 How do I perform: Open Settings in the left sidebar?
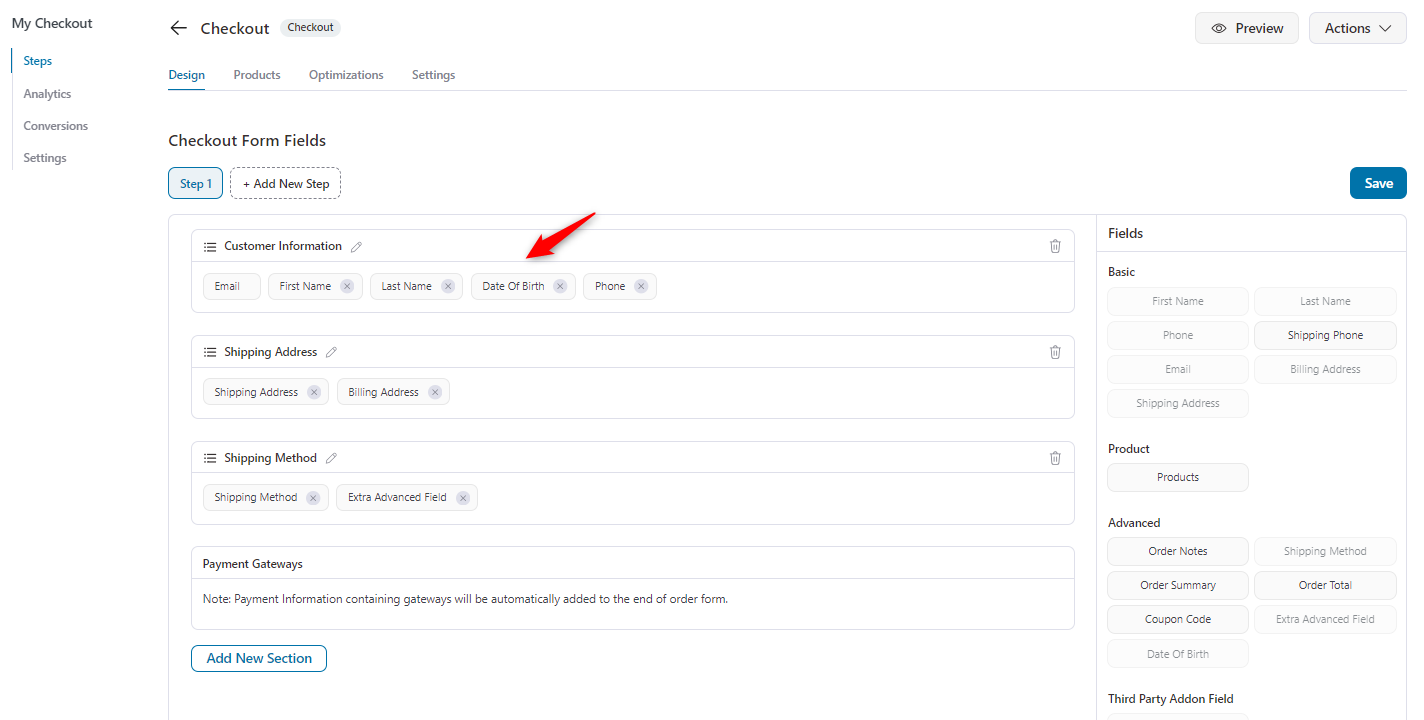click(x=45, y=158)
